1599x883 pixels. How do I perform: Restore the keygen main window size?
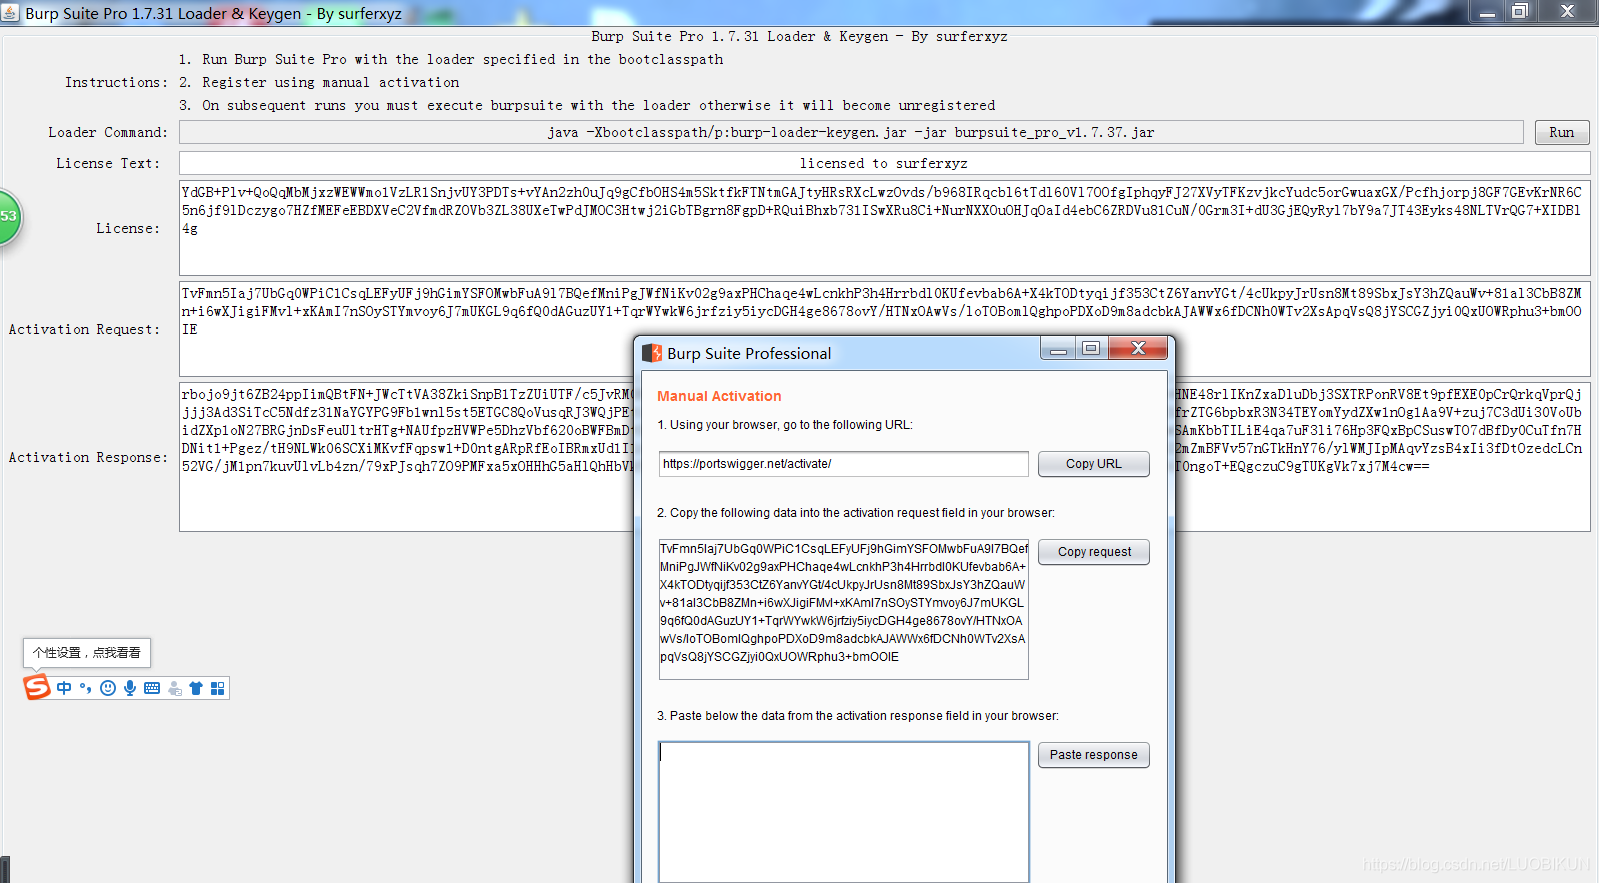pyautogui.click(x=1520, y=11)
